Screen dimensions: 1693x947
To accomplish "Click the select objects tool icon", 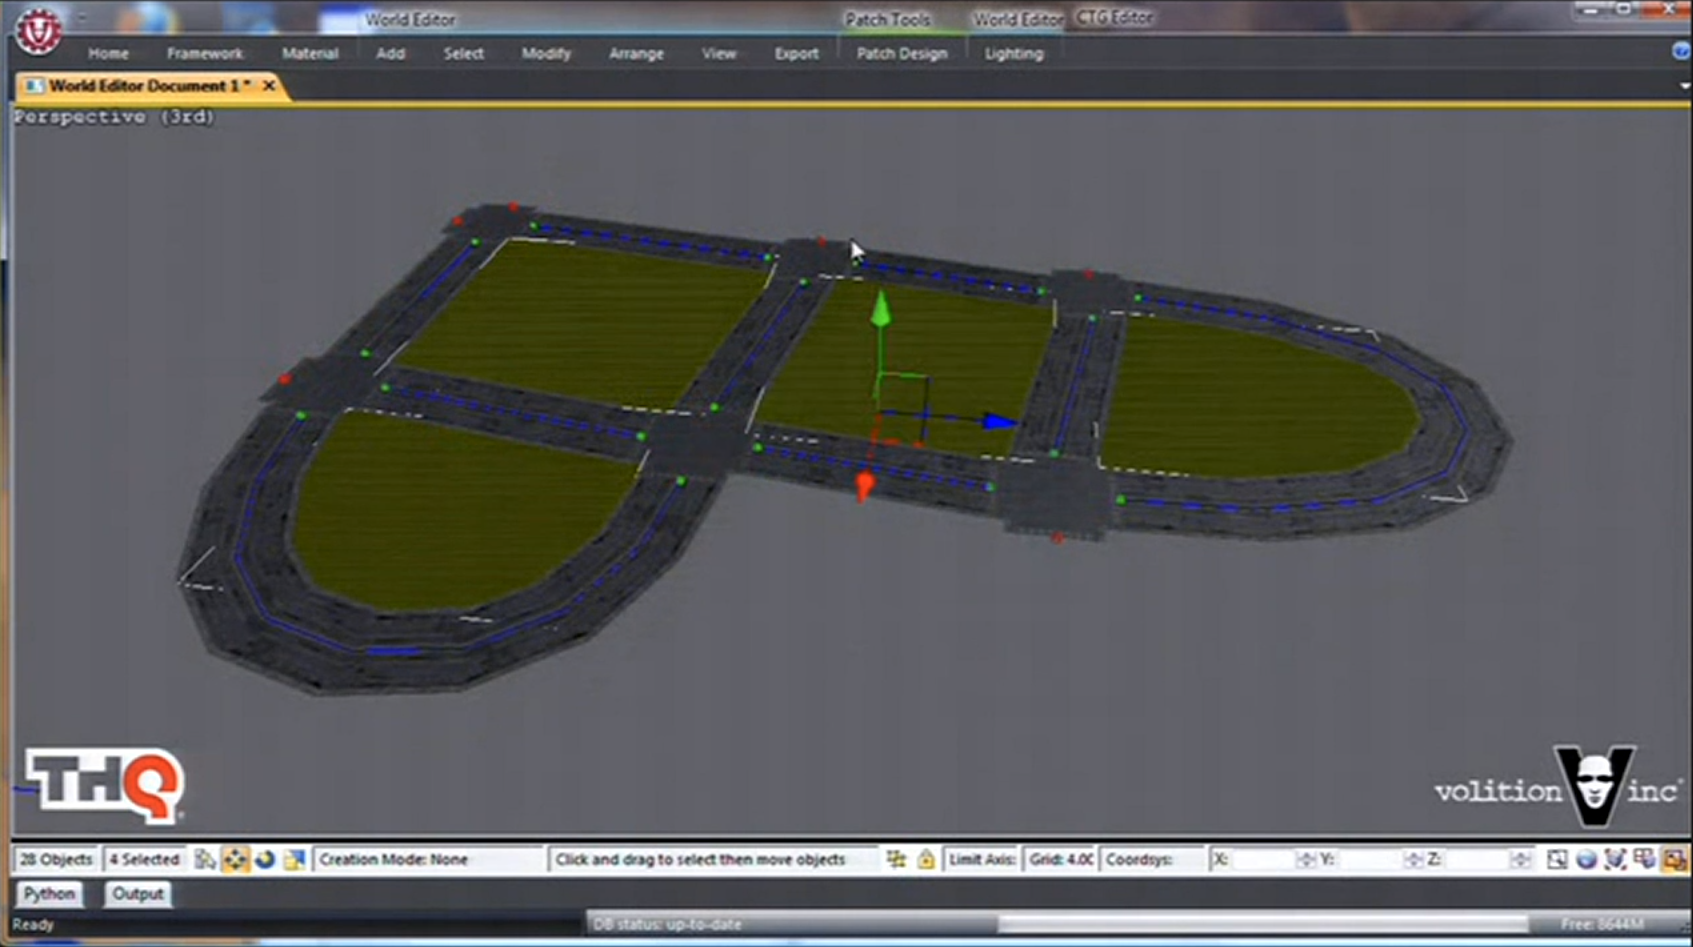I will (205, 859).
